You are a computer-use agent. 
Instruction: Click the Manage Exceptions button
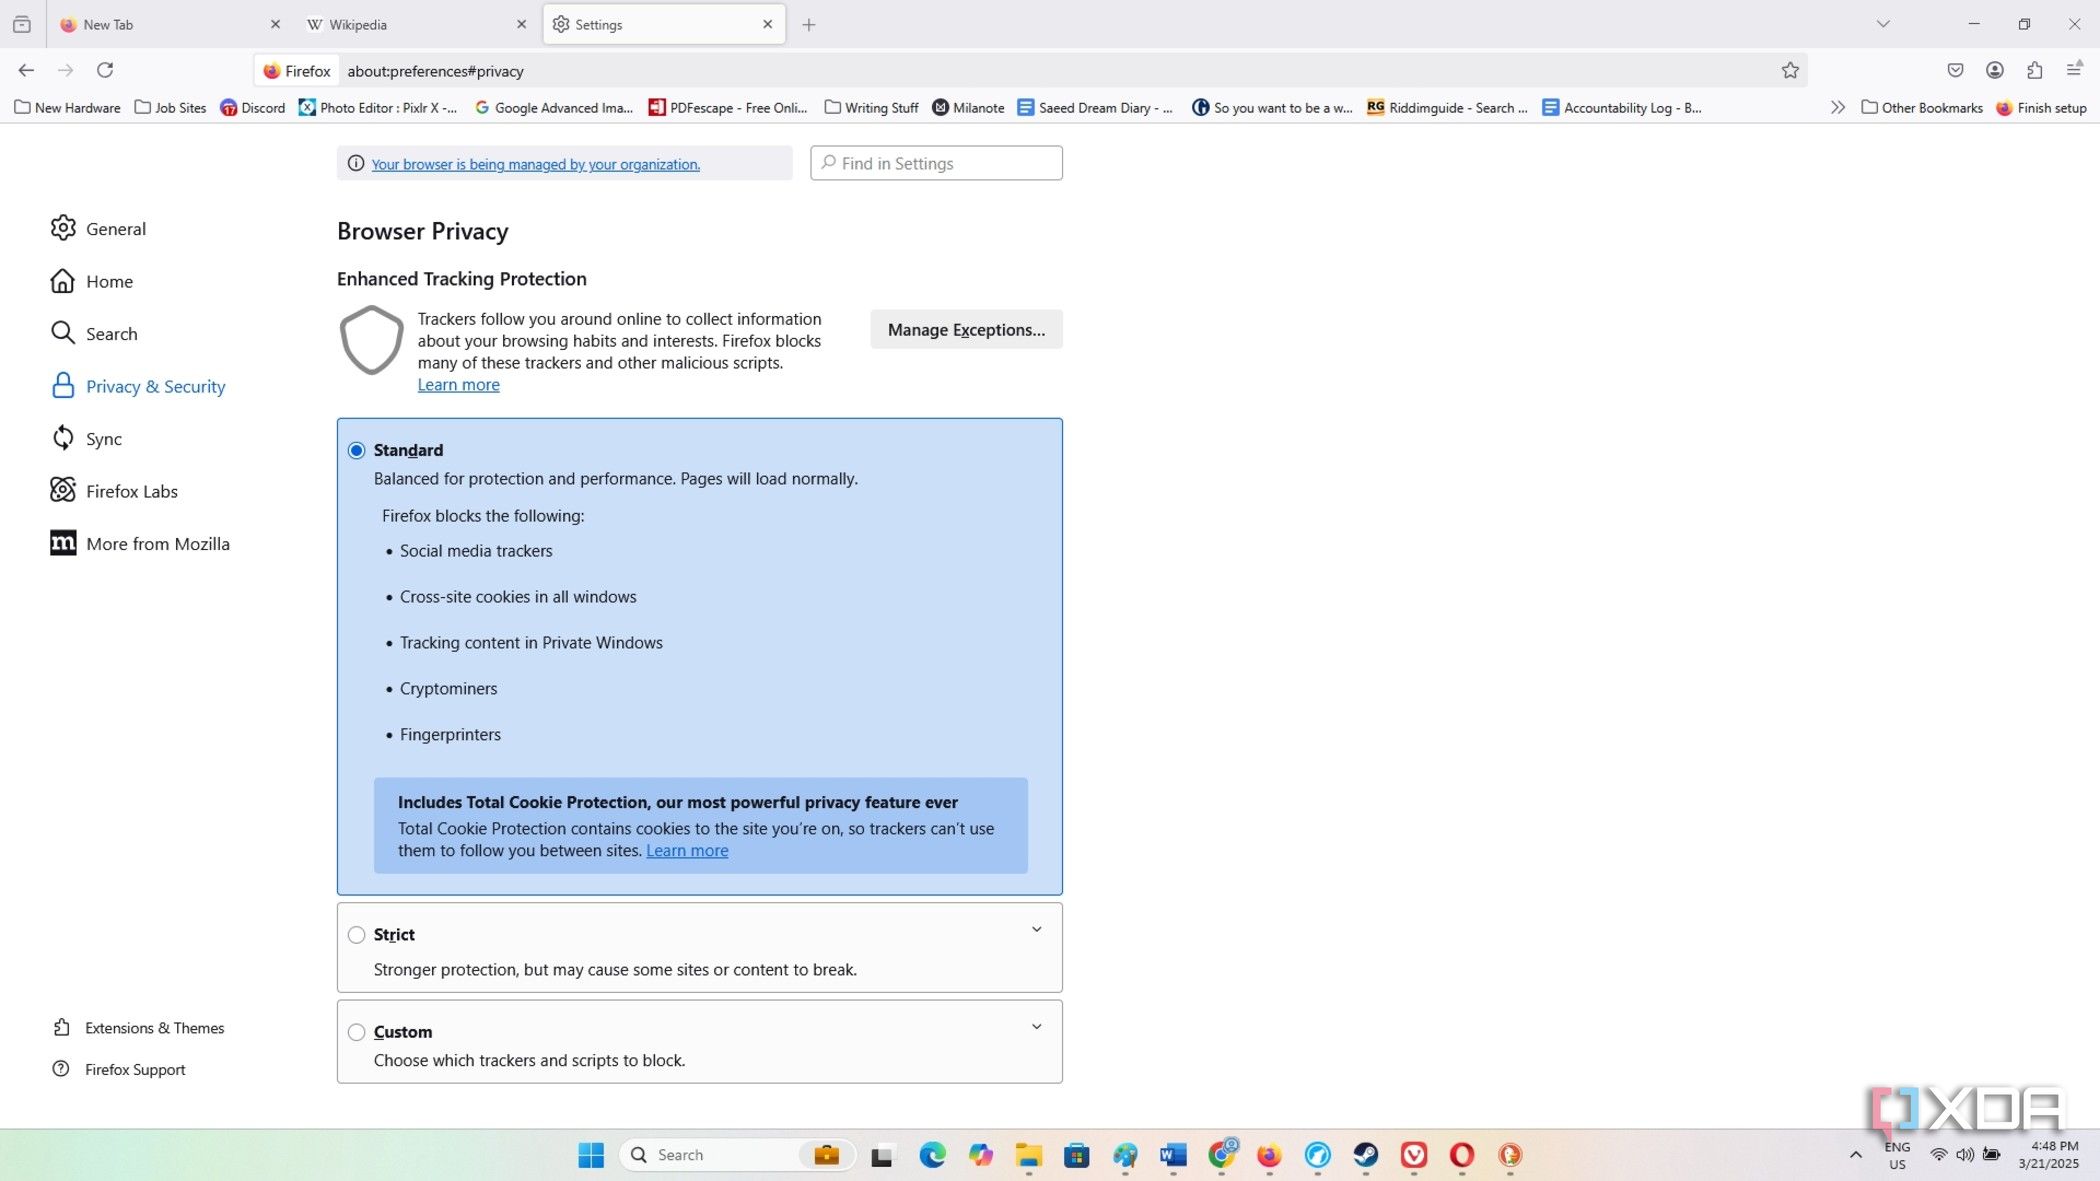pyautogui.click(x=966, y=329)
